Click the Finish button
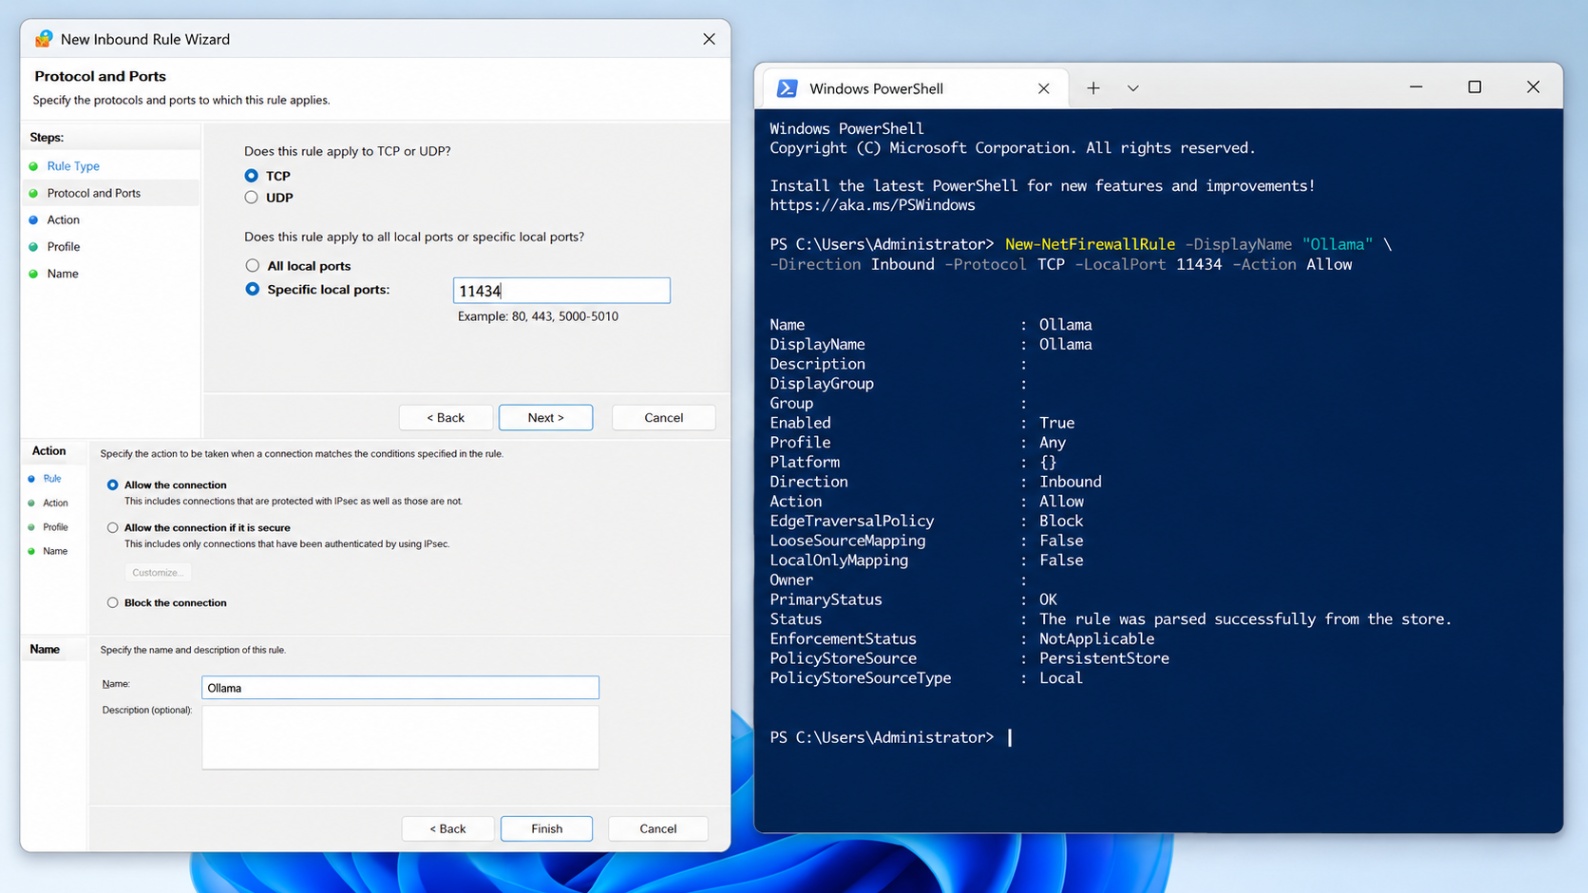 click(546, 829)
